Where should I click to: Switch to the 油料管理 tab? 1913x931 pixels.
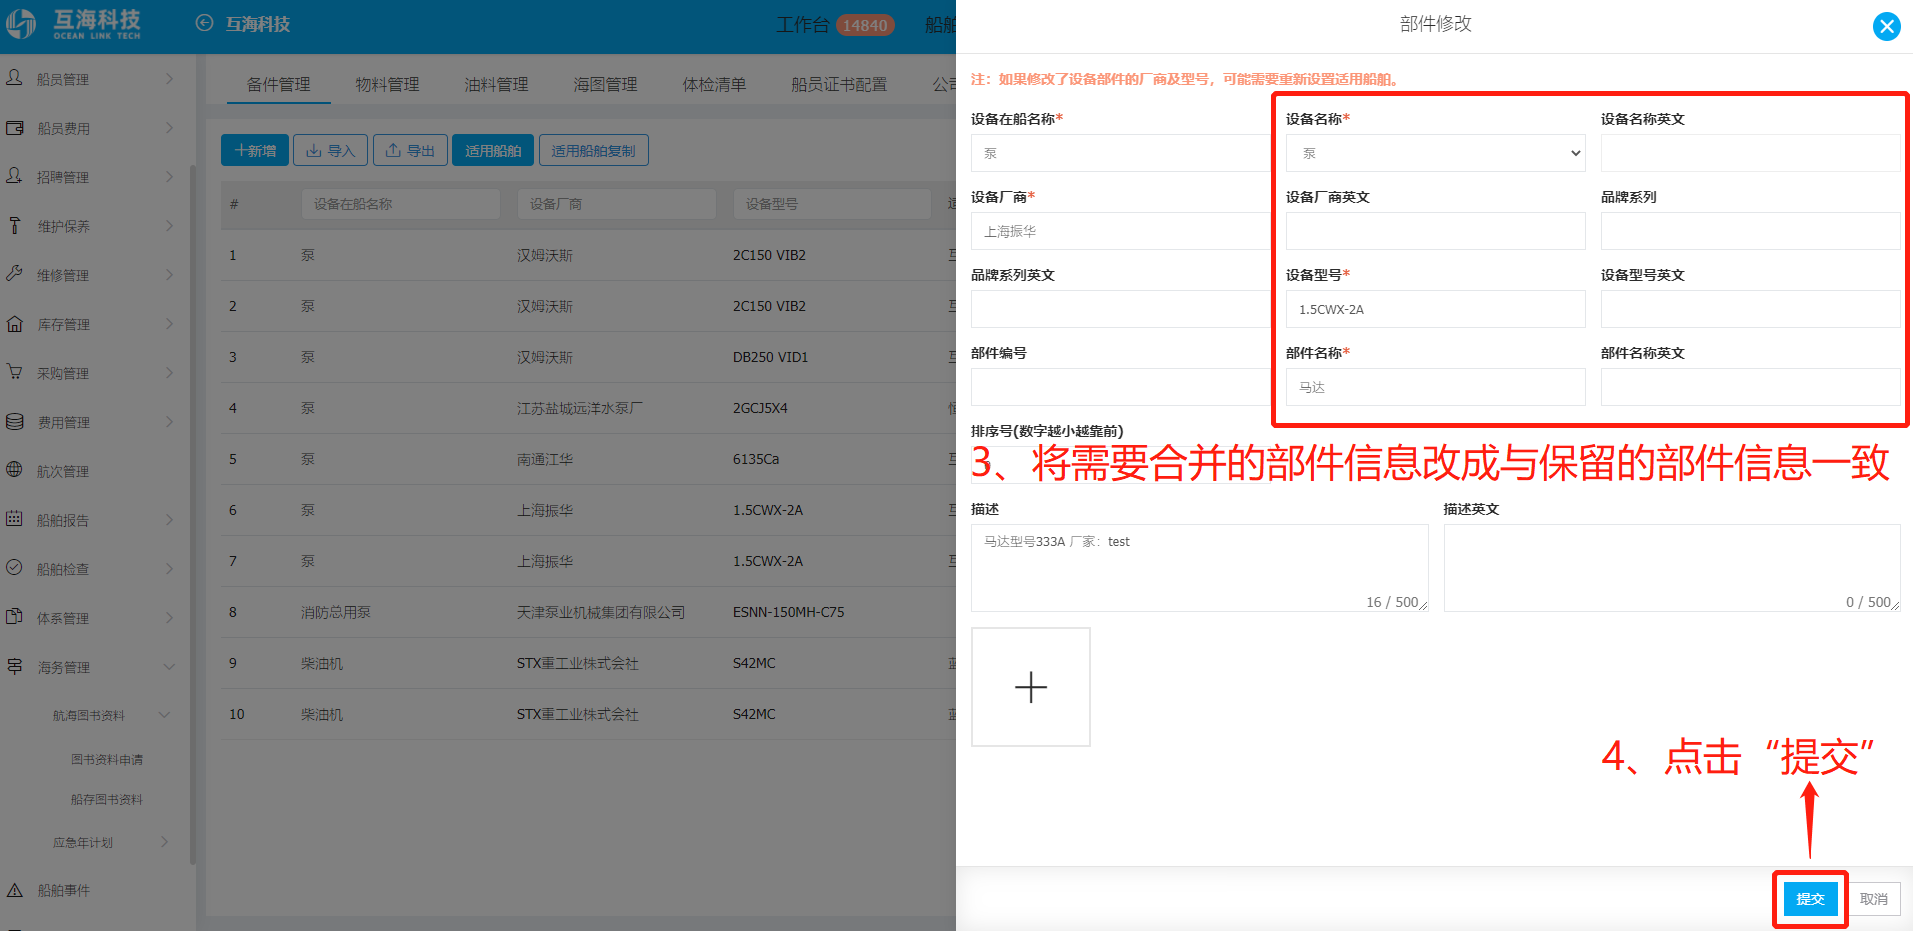pos(496,84)
